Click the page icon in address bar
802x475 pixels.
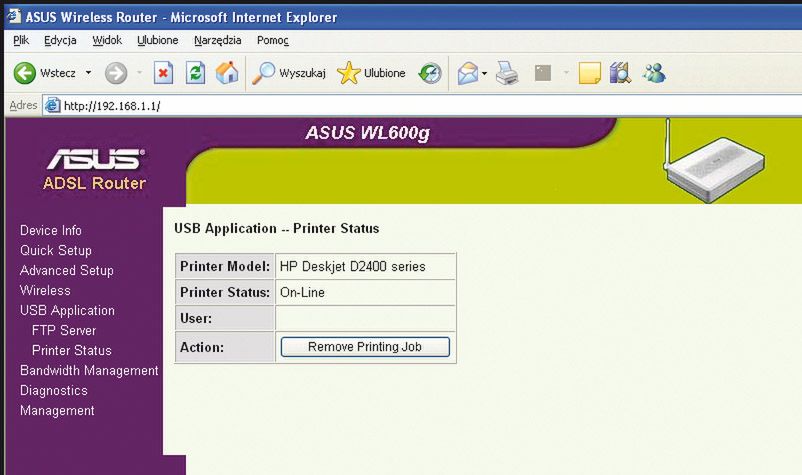click(52, 106)
